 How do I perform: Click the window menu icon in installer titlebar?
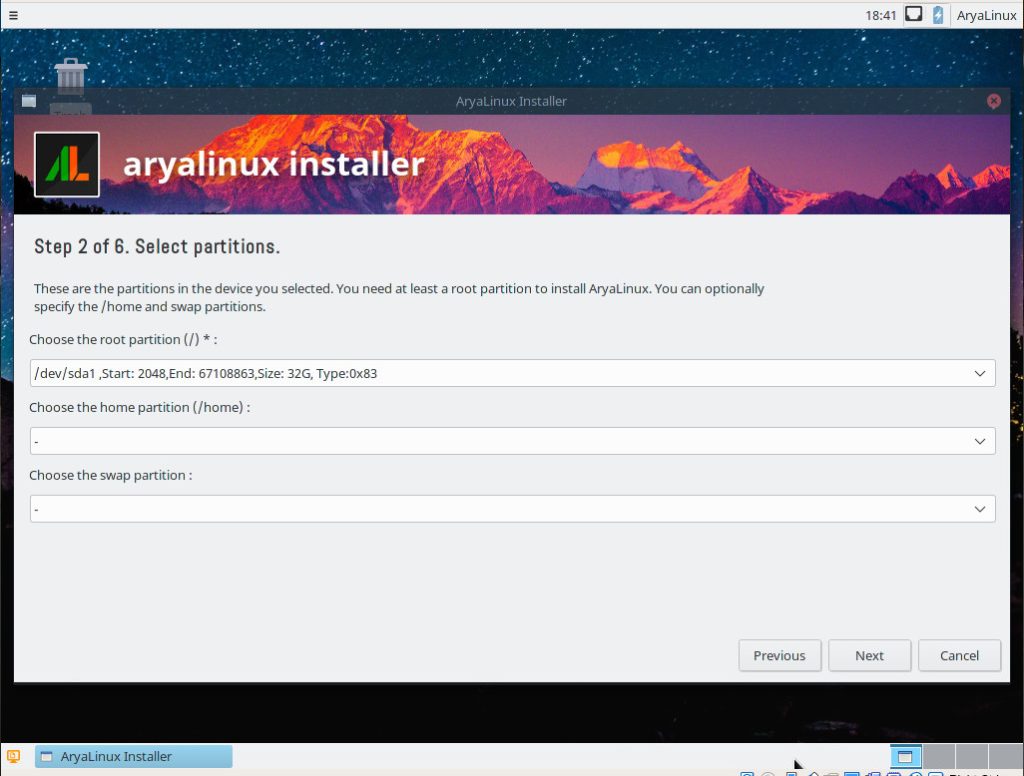(29, 101)
